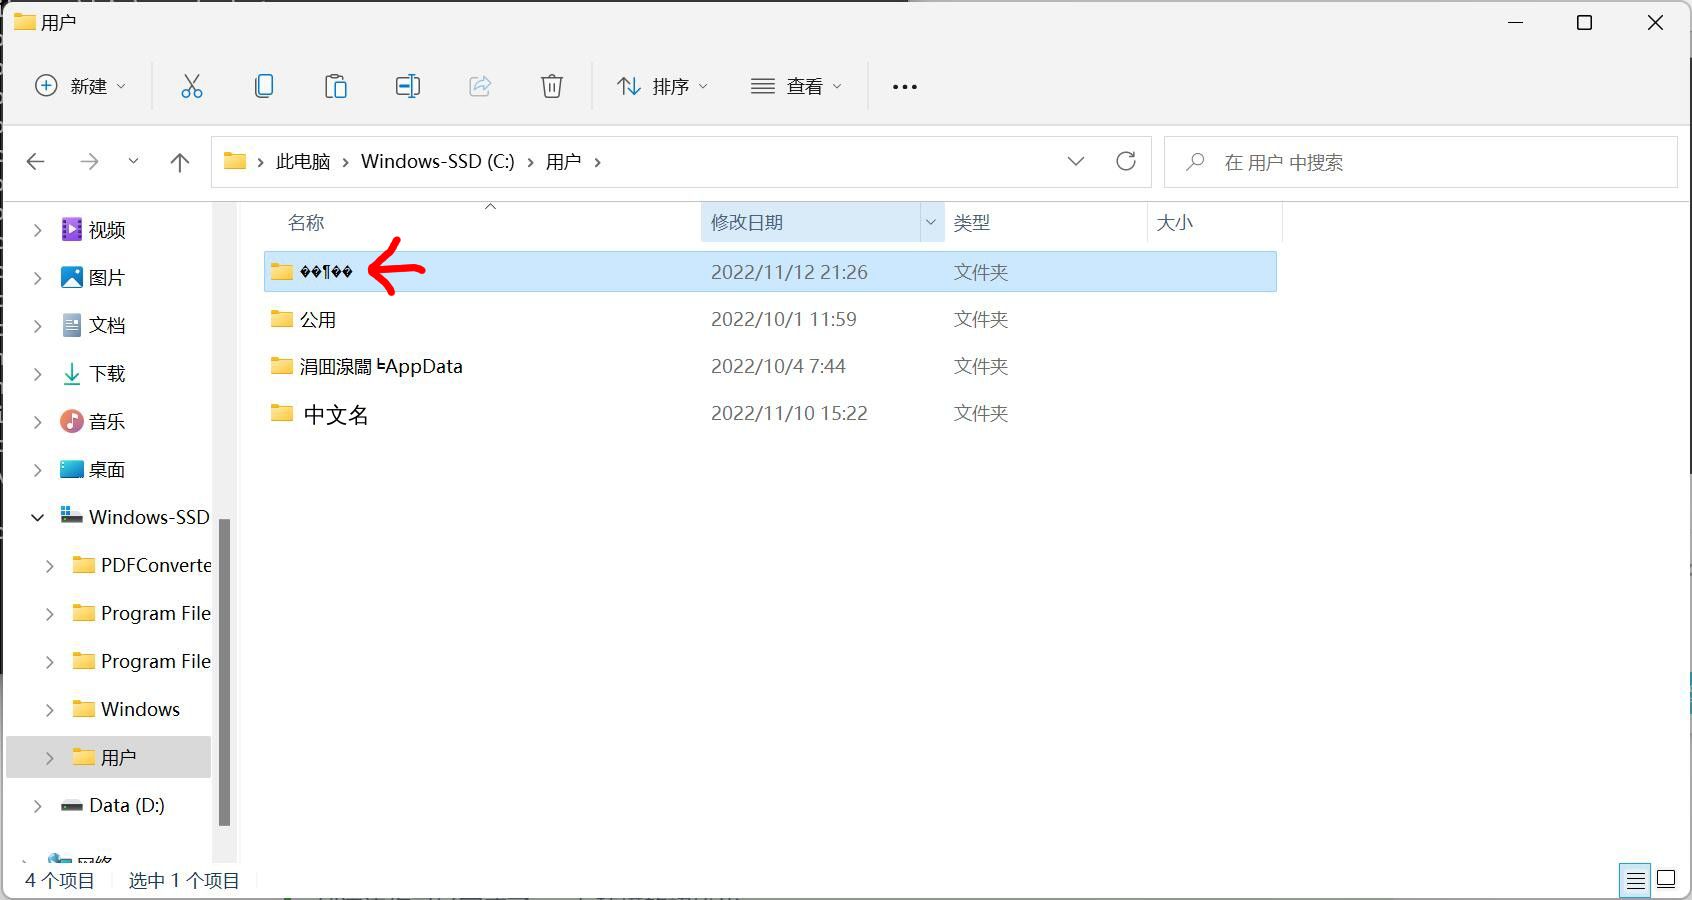This screenshot has width=1692, height=900.
Task: Navigate back with the left arrow
Action: 36,162
